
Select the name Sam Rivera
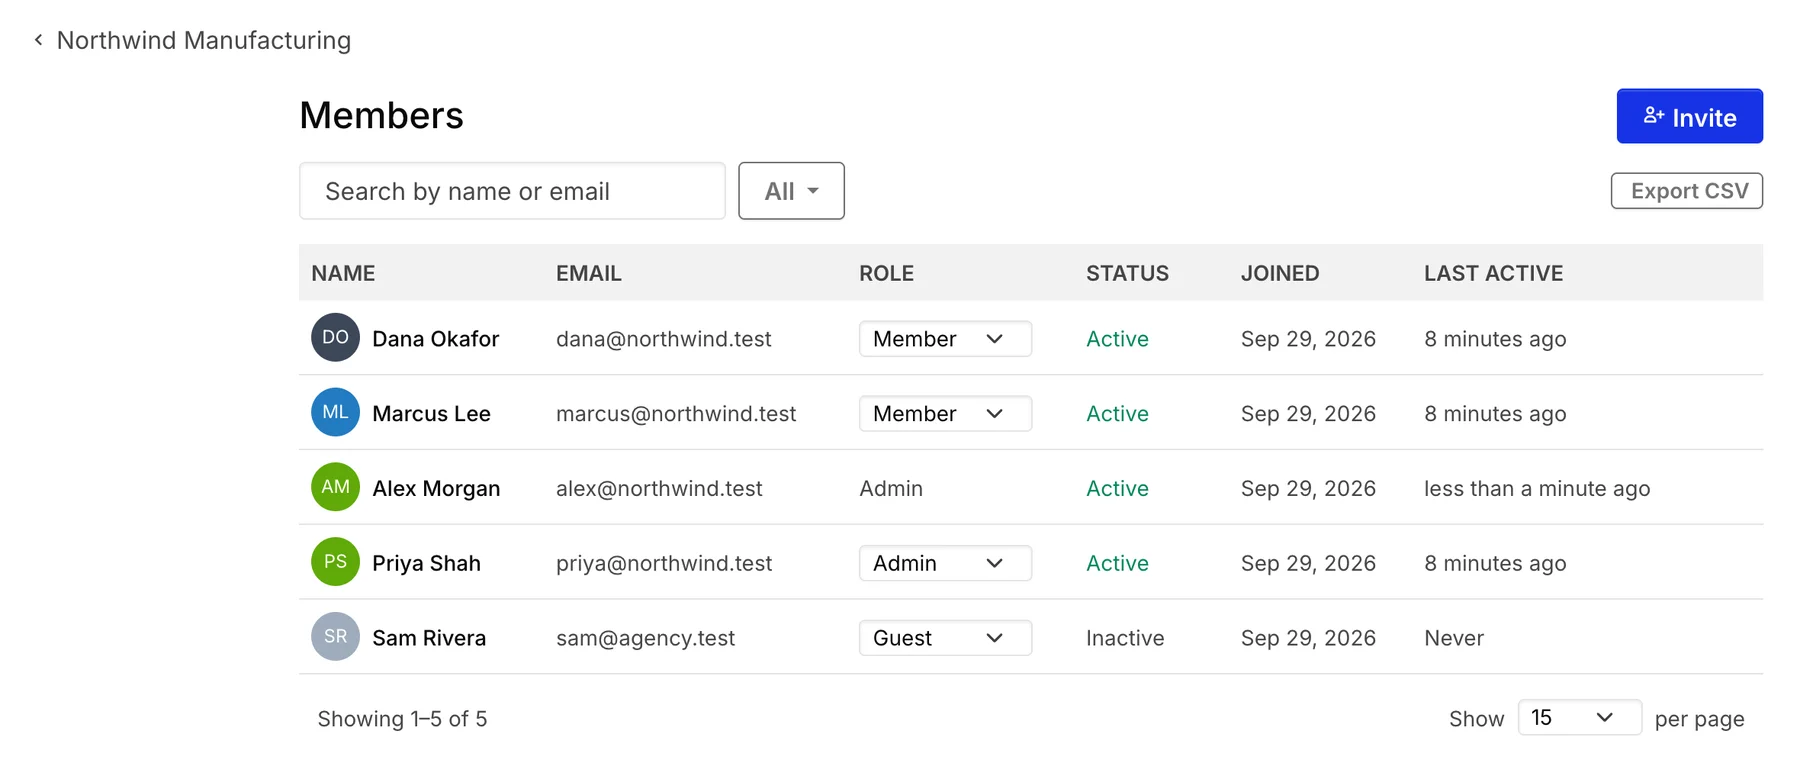point(429,638)
